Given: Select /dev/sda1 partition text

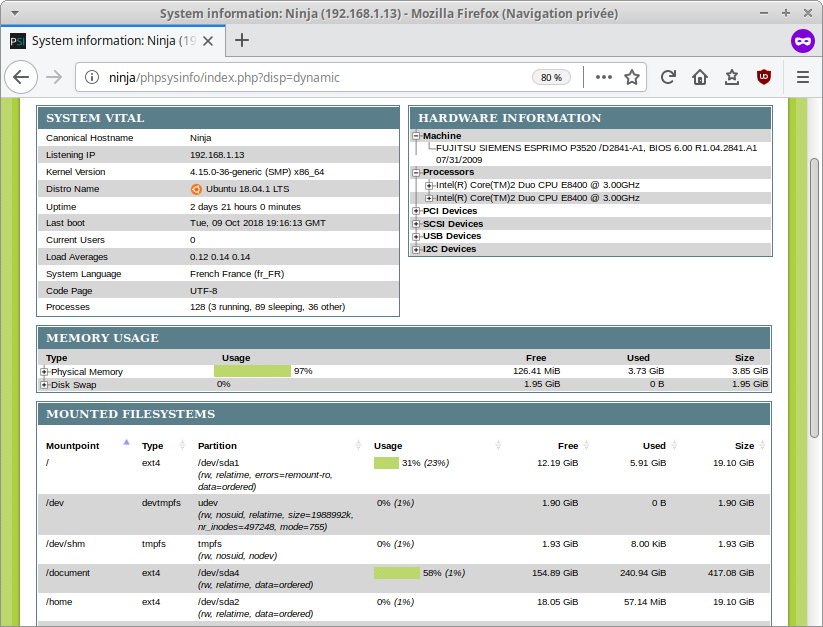Looking at the screenshot, I should 218,463.
